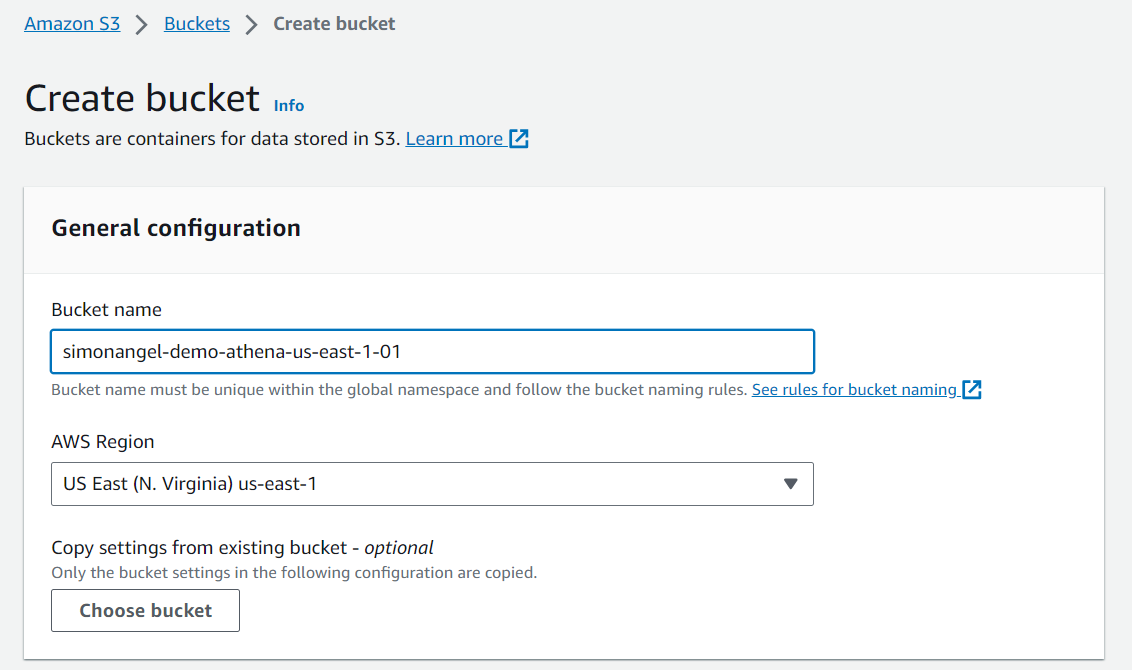Go back to the Buckets breadcrumb link
The height and width of the screenshot is (670, 1132).
coord(196,24)
